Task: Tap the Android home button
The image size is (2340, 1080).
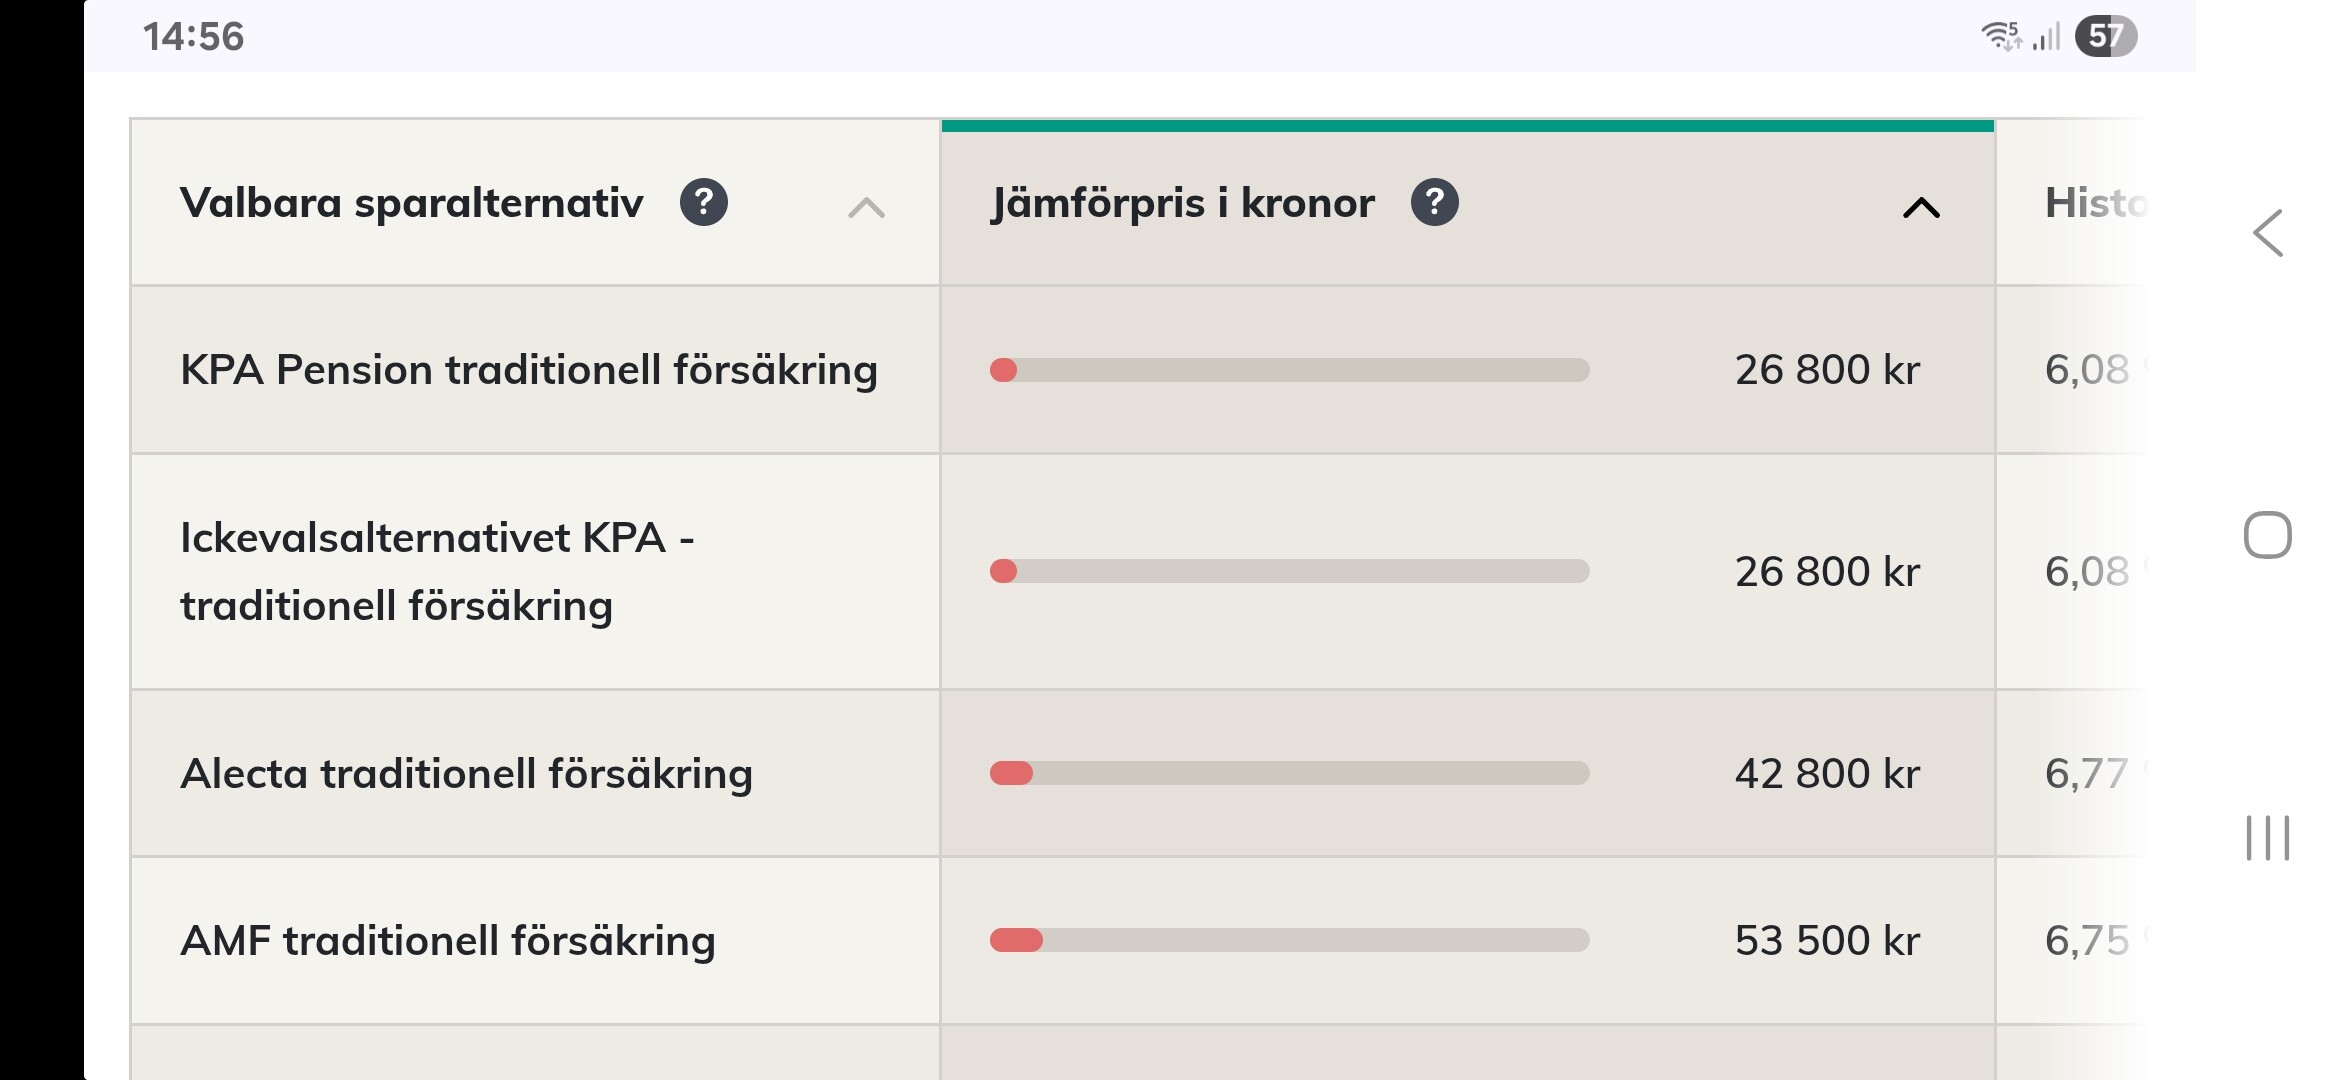Action: pos(2268,535)
